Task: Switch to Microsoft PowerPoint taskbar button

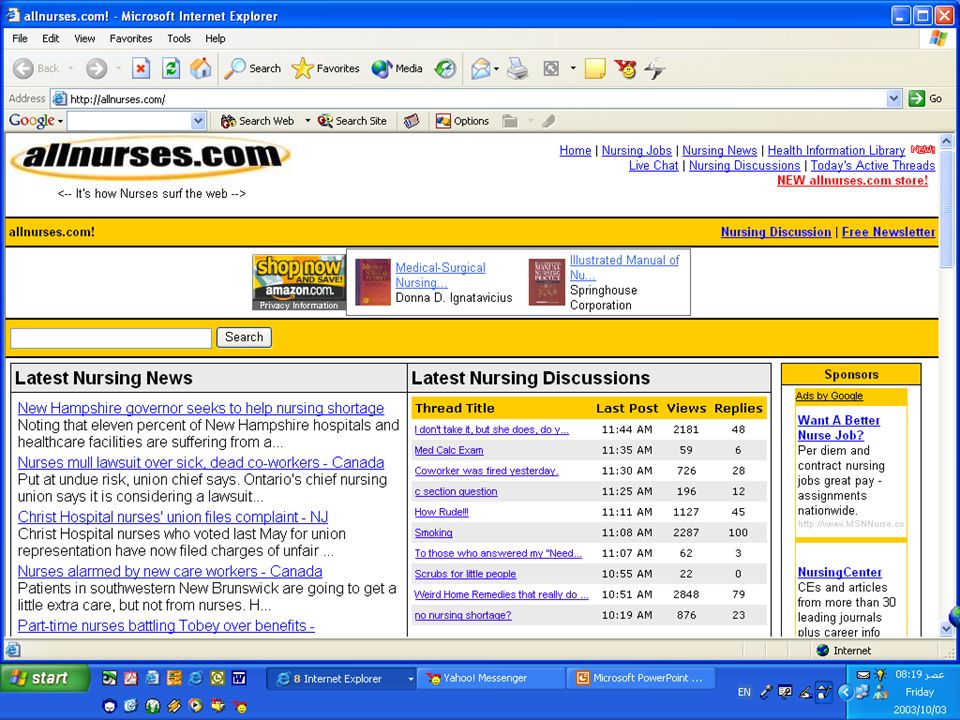Action: [640, 678]
